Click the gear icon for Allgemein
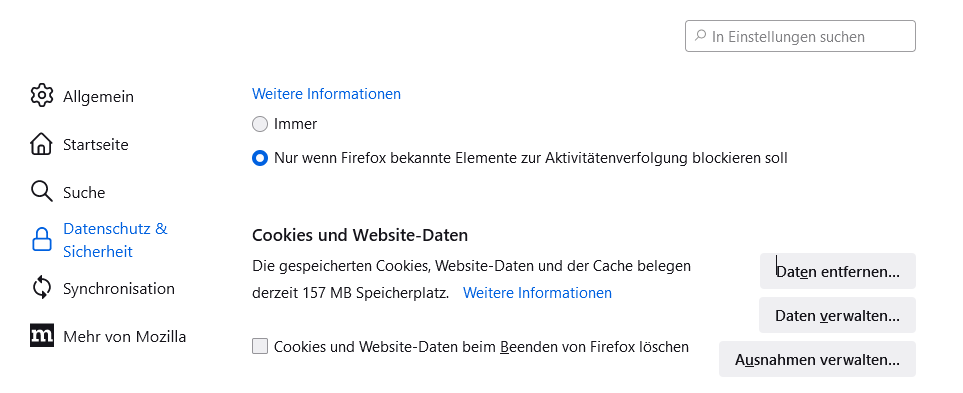 (x=42, y=96)
